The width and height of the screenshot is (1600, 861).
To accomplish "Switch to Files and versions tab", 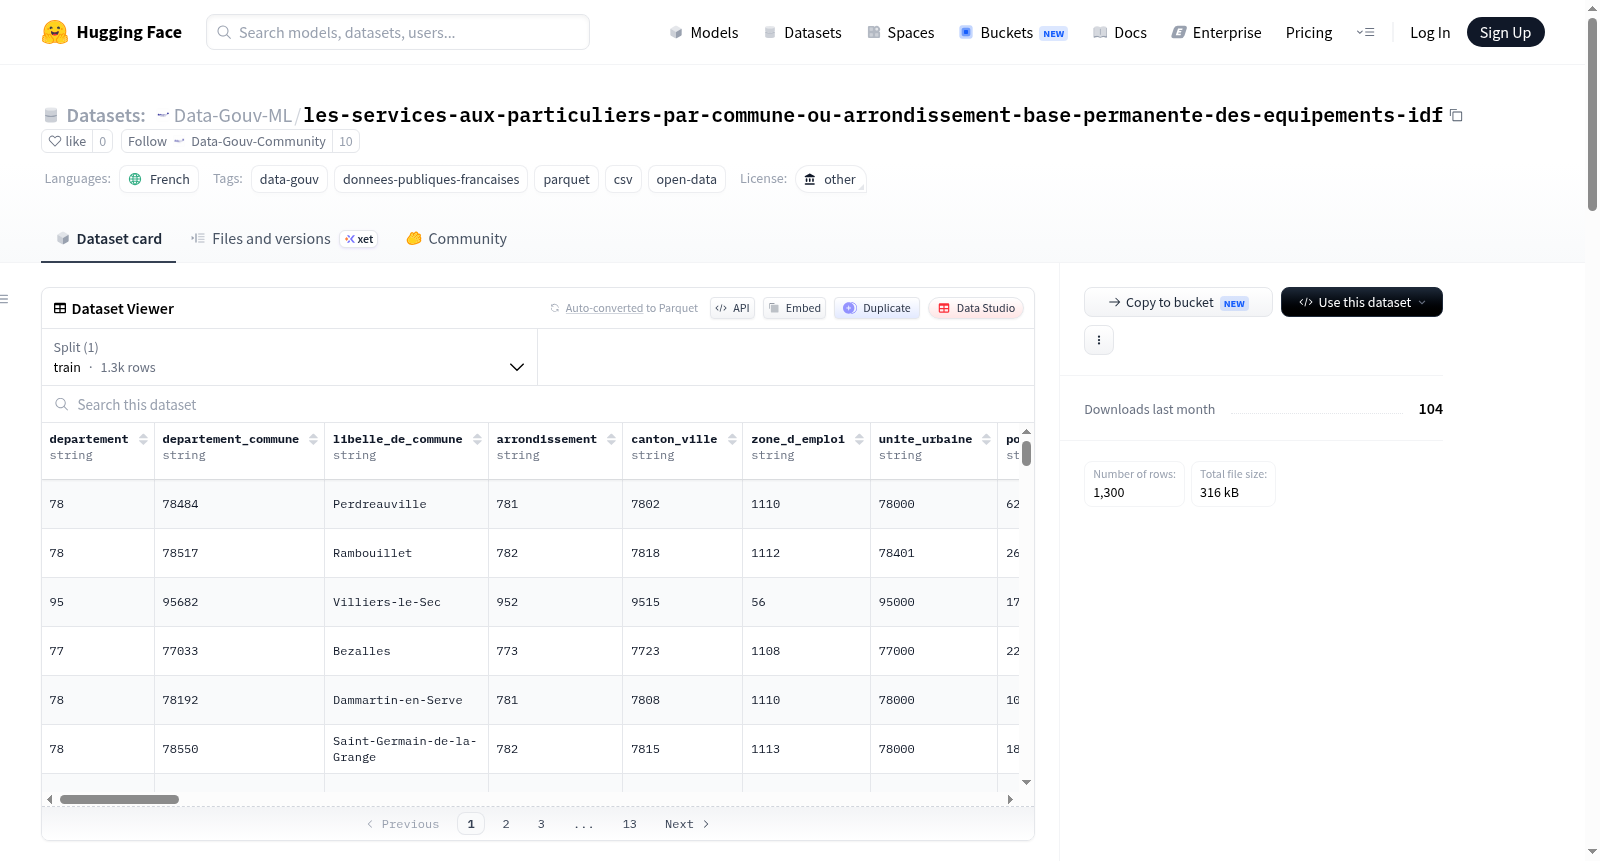I will (x=284, y=239).
